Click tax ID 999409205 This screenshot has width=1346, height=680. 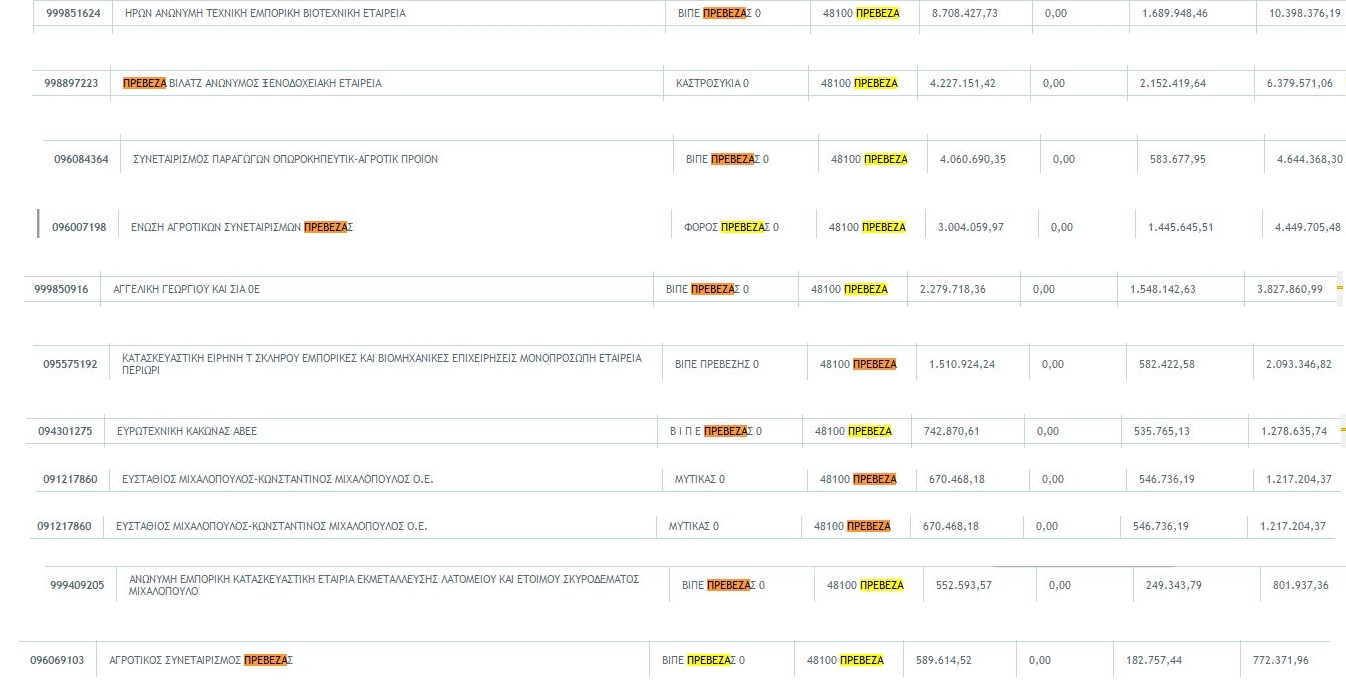coord(77,585)
